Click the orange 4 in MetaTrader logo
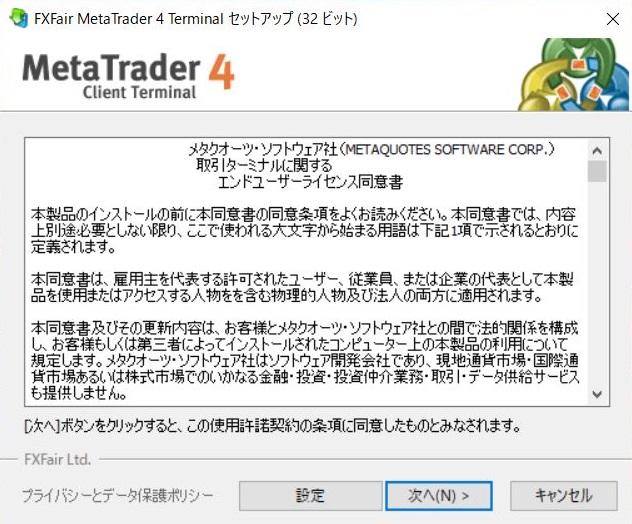The image size is (632, 524). (x=221, y=72)
